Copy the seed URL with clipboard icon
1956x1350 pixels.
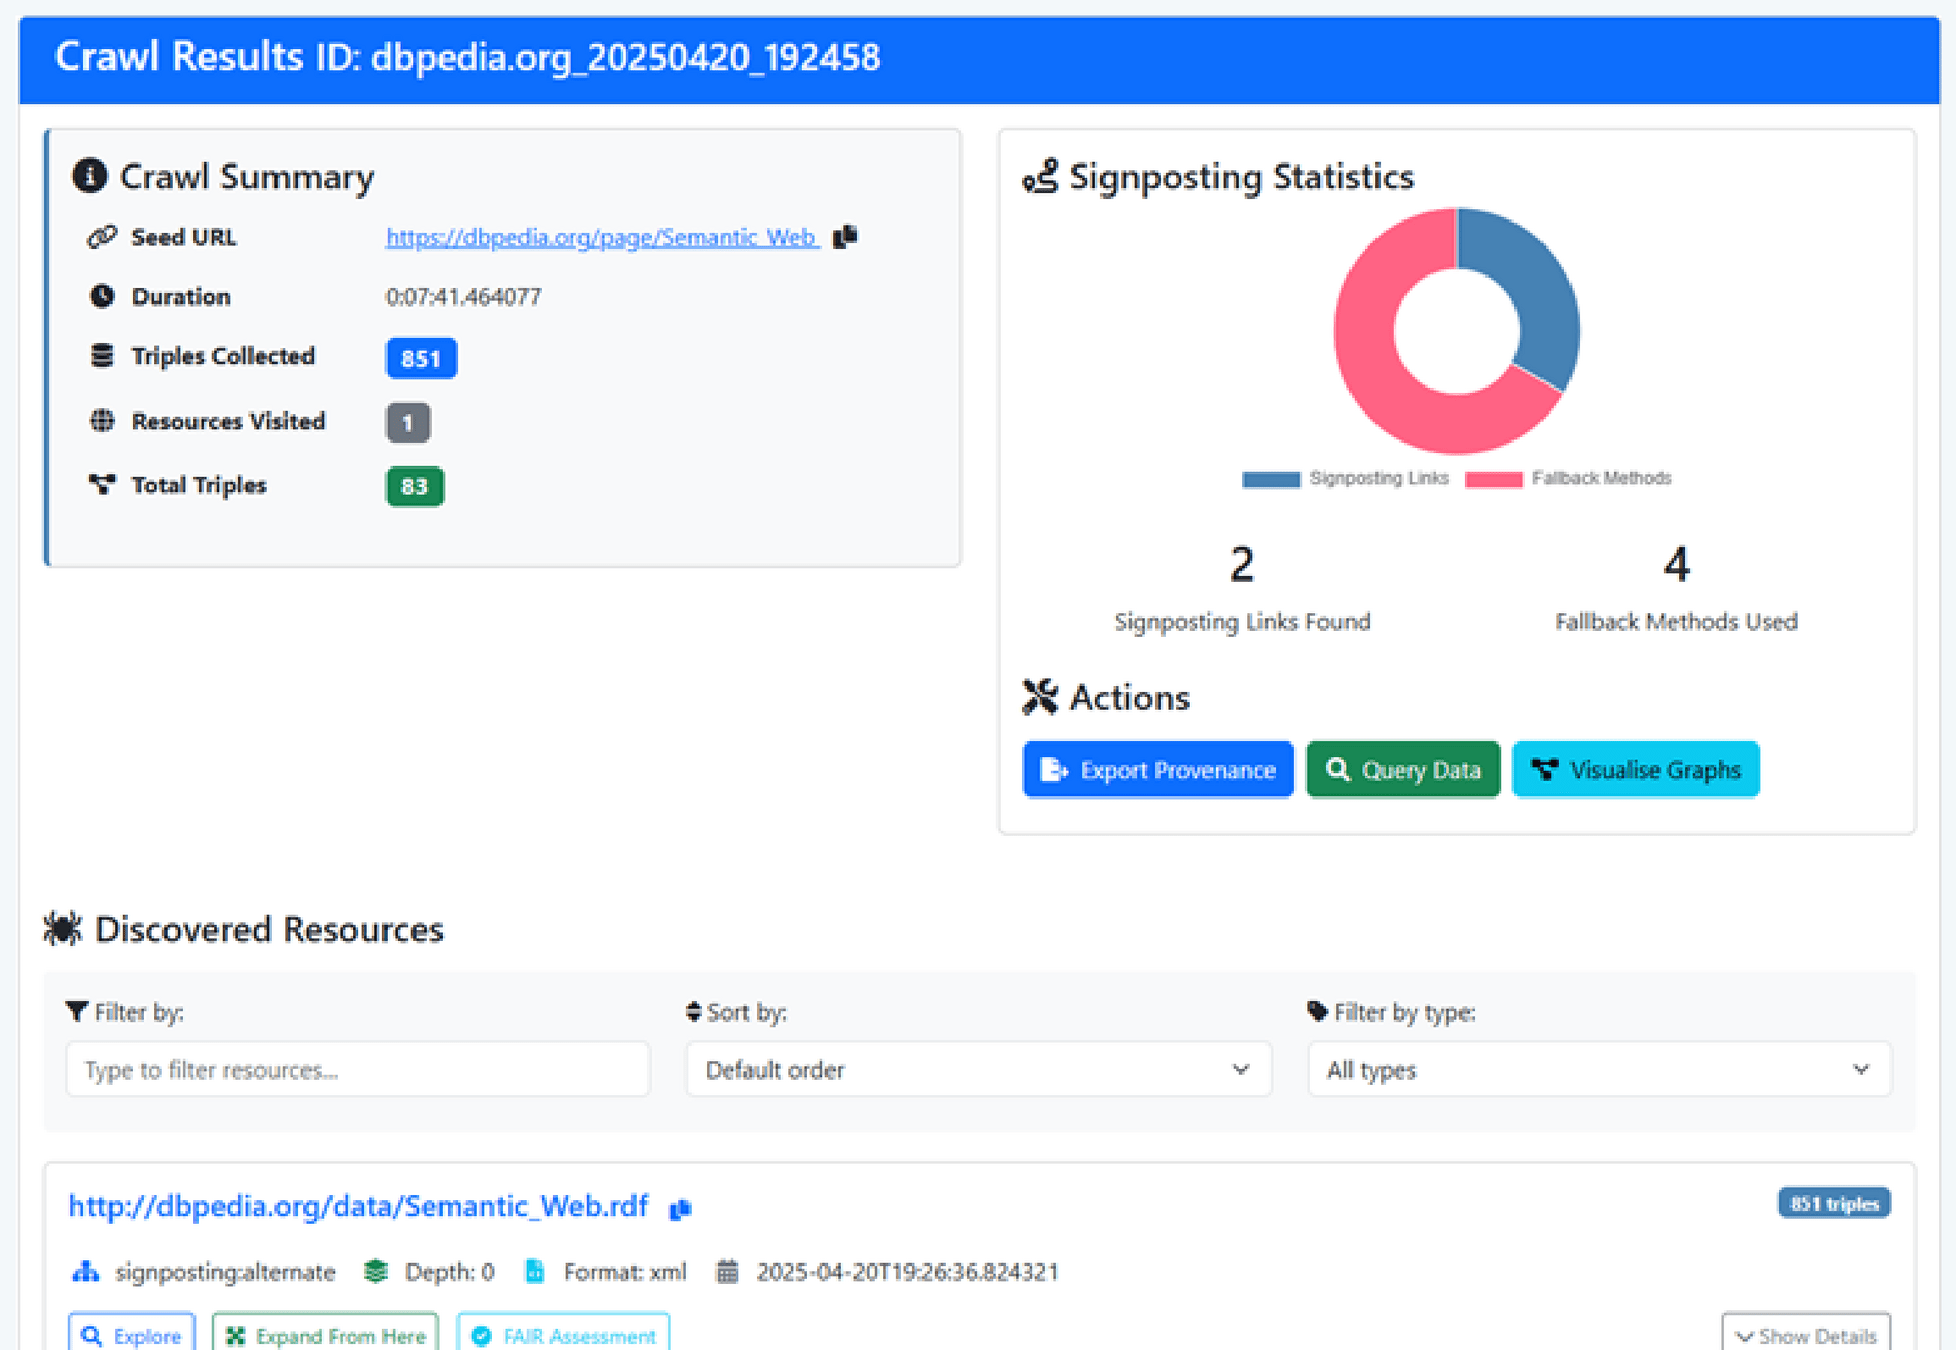coord(845,237)
